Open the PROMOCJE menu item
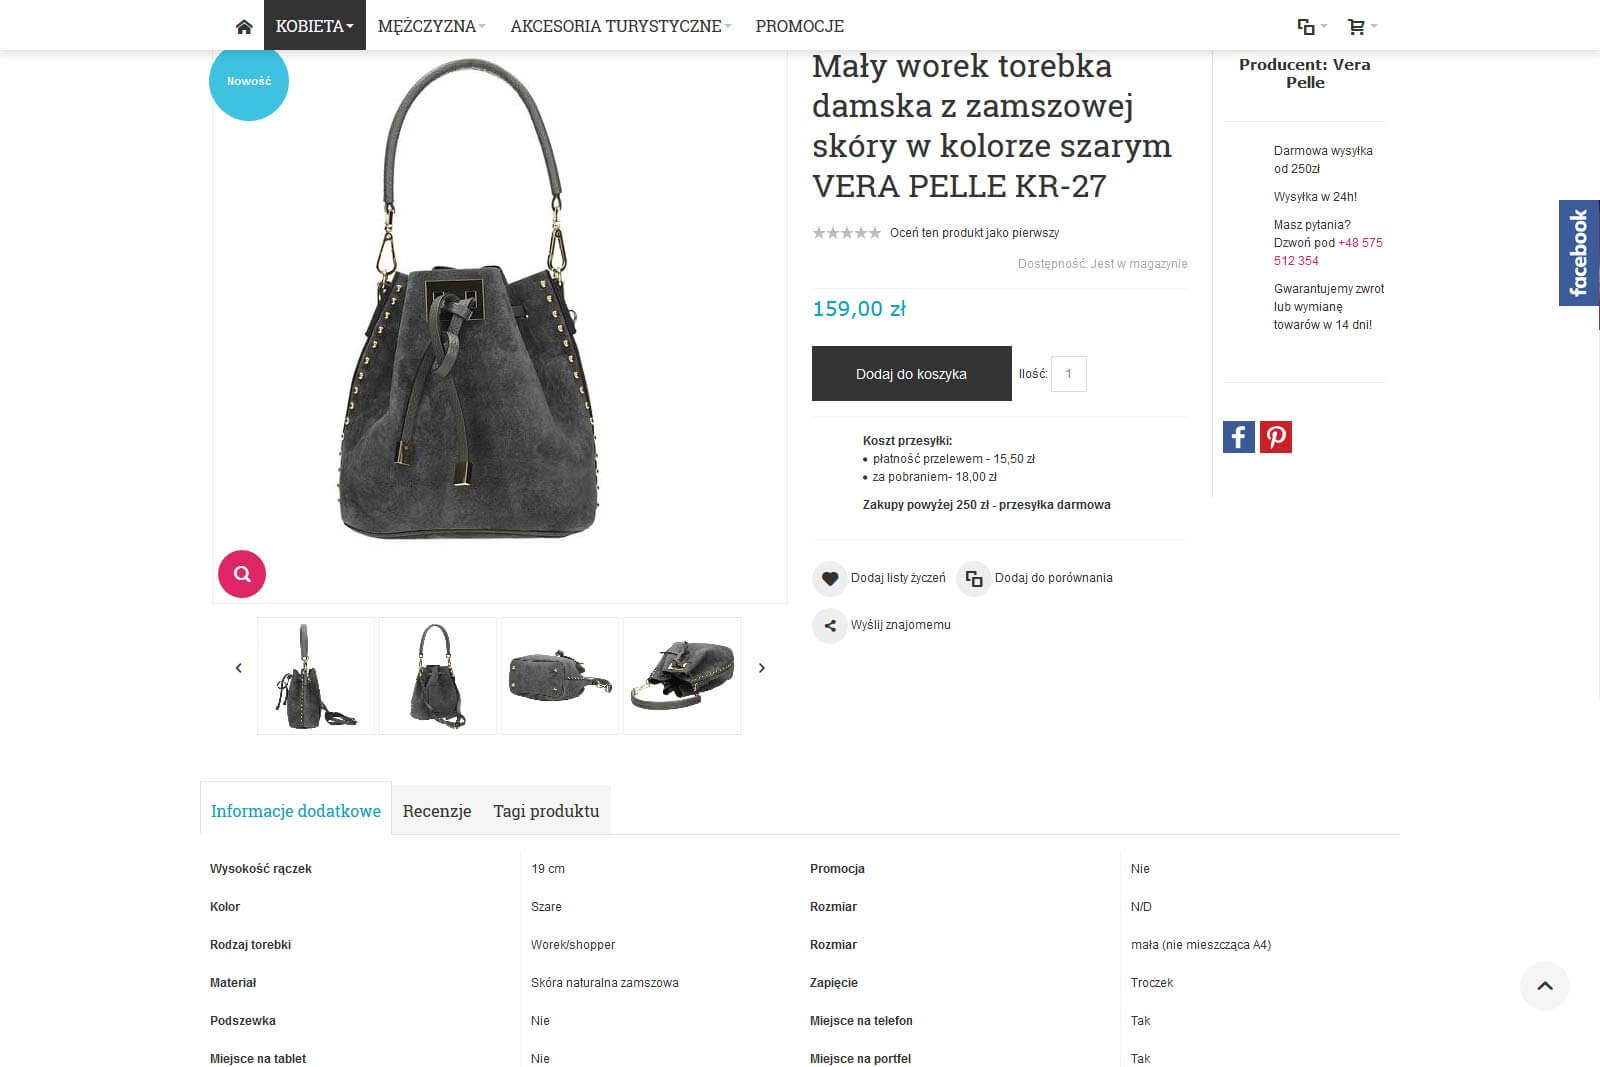The height and width of the screenshot is (1067, 1600). coord(800,26)
